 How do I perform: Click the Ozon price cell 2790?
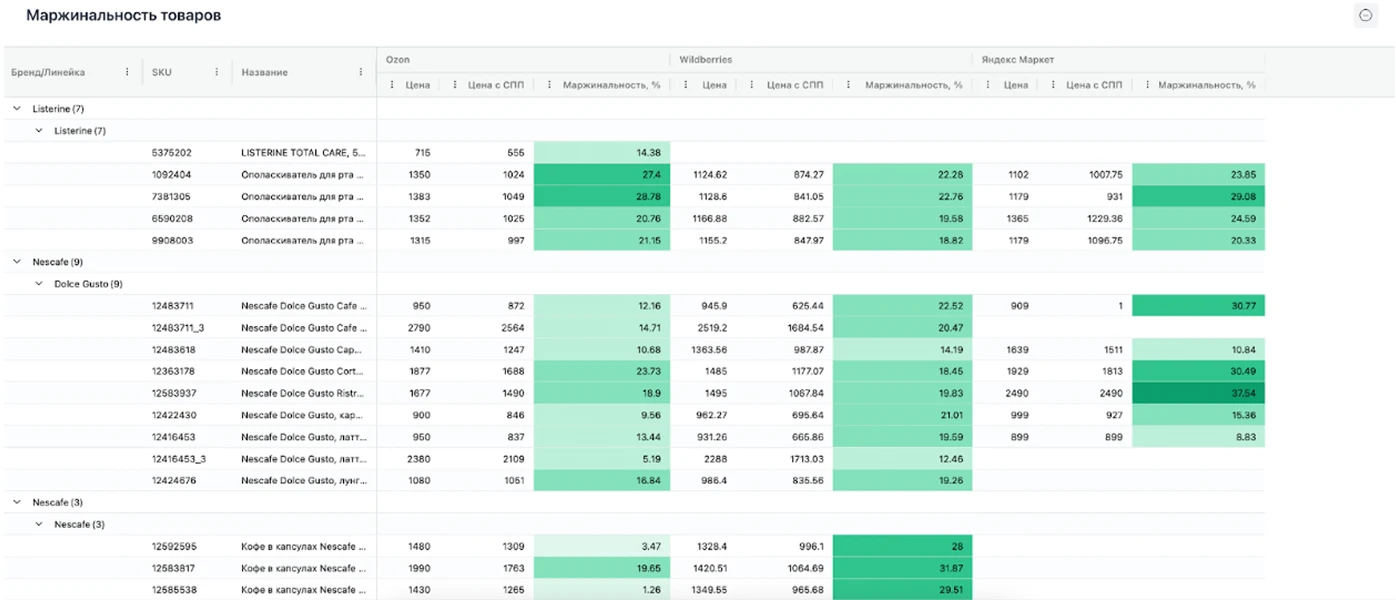[x=418, y=328]
